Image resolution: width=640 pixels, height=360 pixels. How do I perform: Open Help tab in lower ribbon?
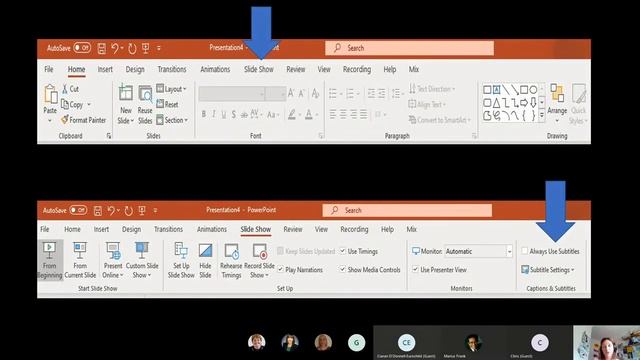[387, 229]
